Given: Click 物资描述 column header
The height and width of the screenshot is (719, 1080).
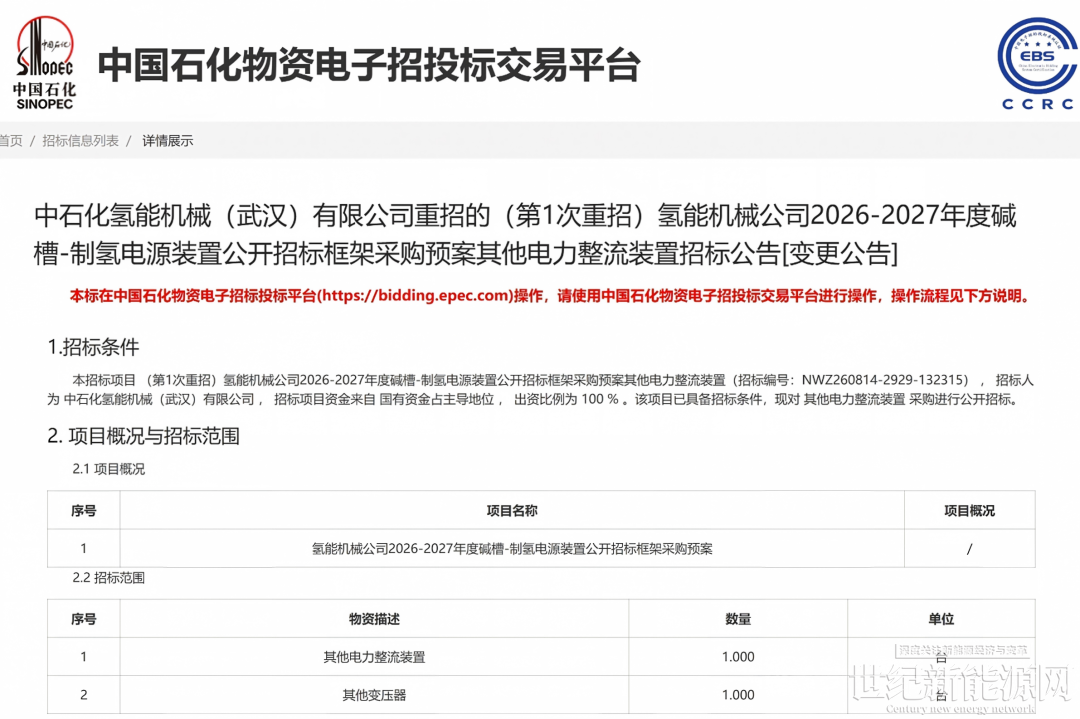Looking at the screenshot, I should [x=374, y=619].
